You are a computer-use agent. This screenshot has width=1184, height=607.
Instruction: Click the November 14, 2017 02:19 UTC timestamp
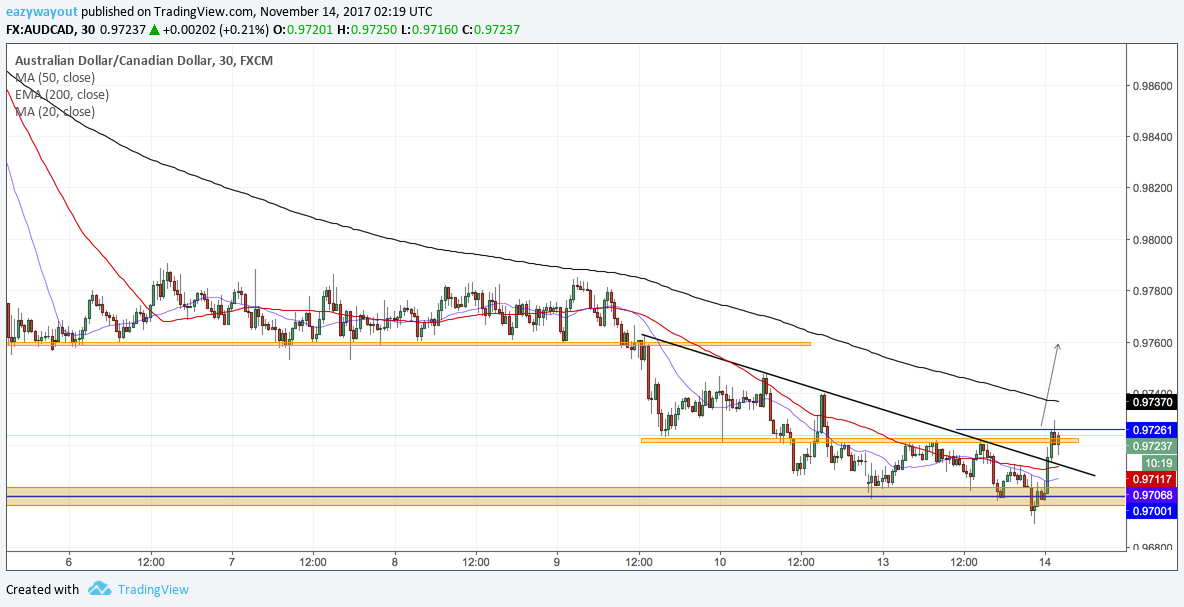click(347, 12)
